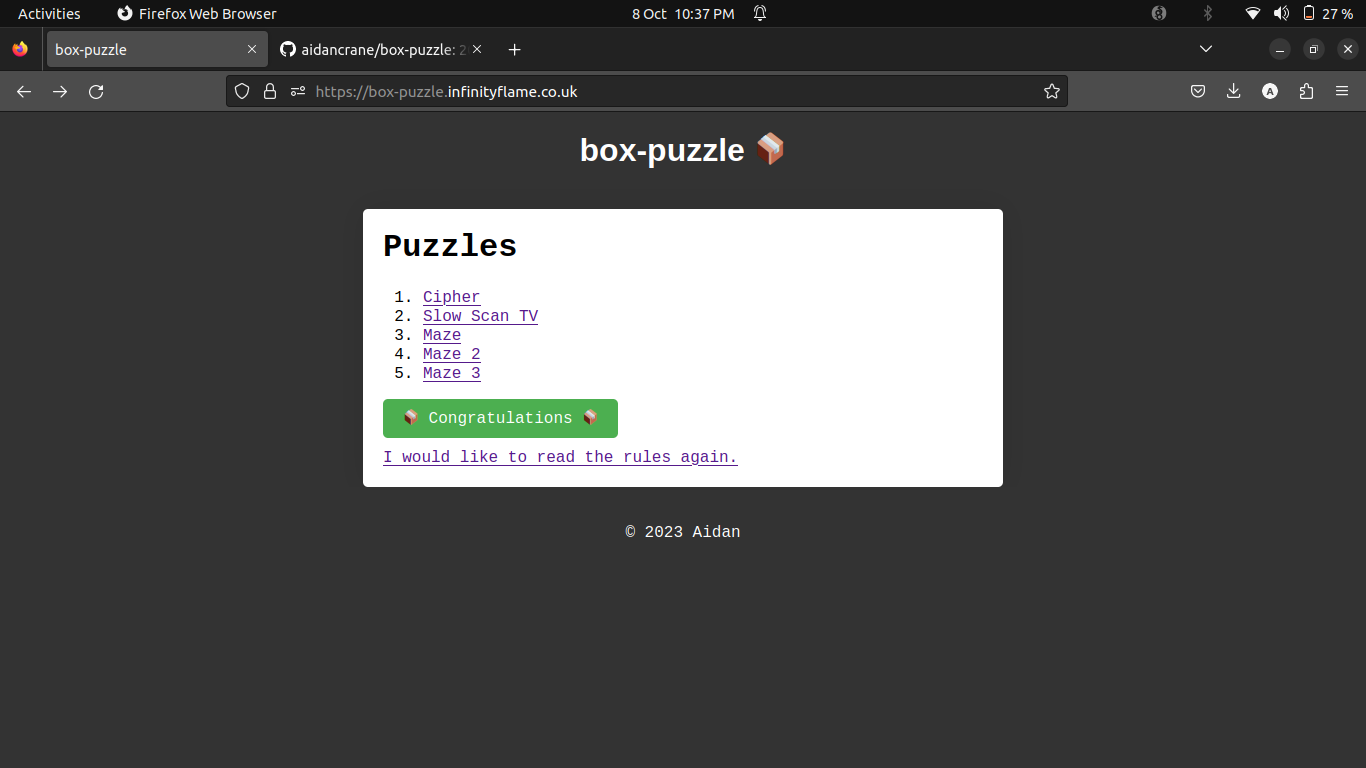Open the Slow Scan TV puzzle
This screenshot has width=1366, height=768.
point(480,316)
